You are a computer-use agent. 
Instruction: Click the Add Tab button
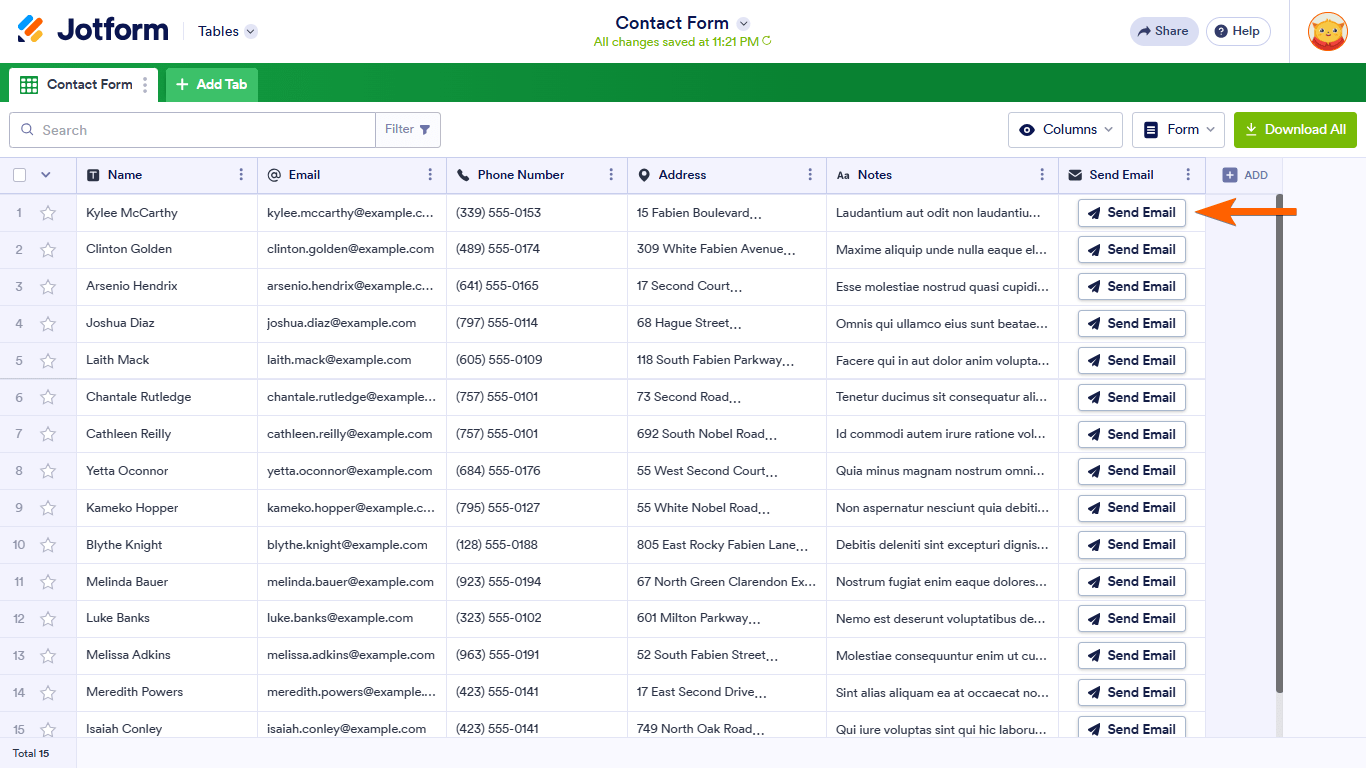click(x=212, y=85)
